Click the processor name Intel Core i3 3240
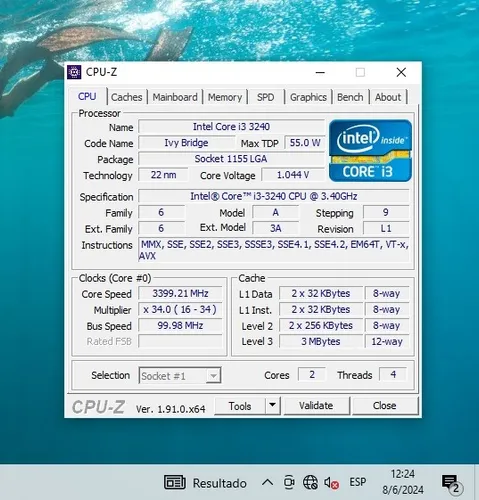 click(x=231, y=127)
